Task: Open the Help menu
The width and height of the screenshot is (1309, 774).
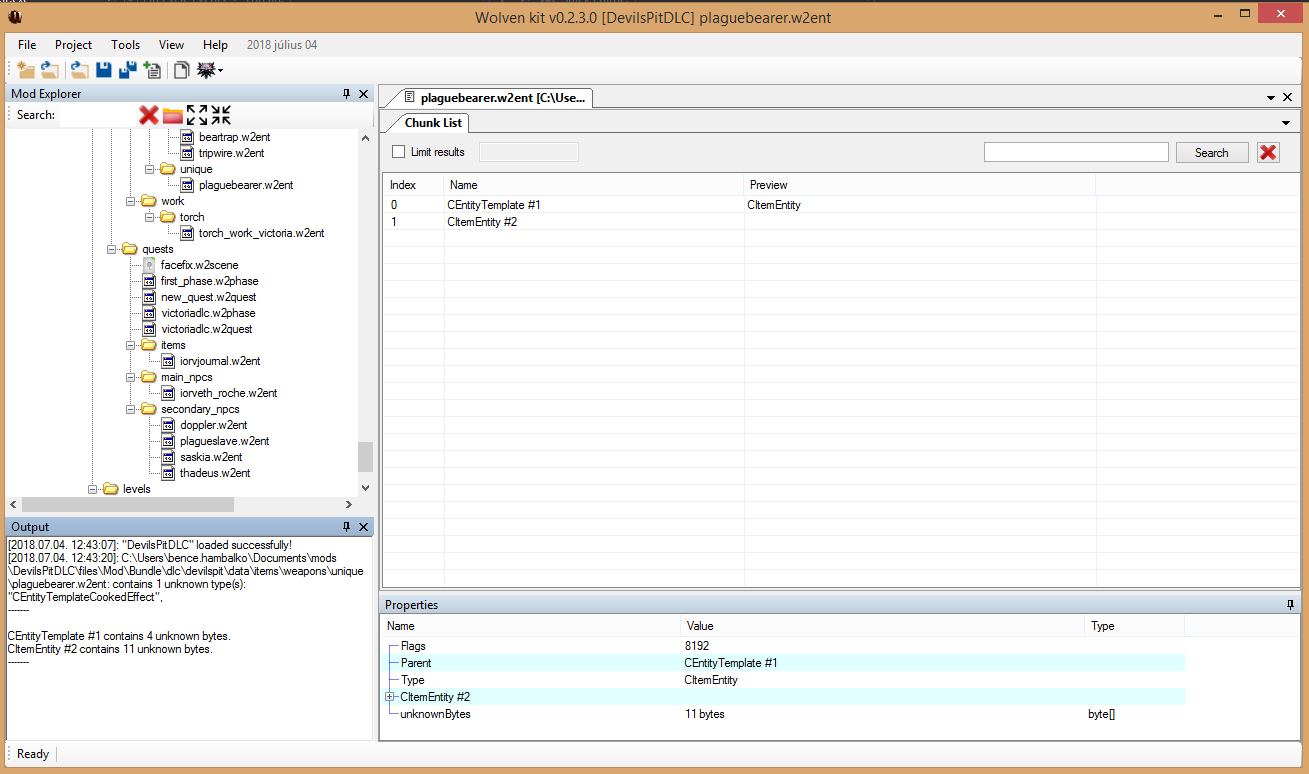Action: coord(215,45)
